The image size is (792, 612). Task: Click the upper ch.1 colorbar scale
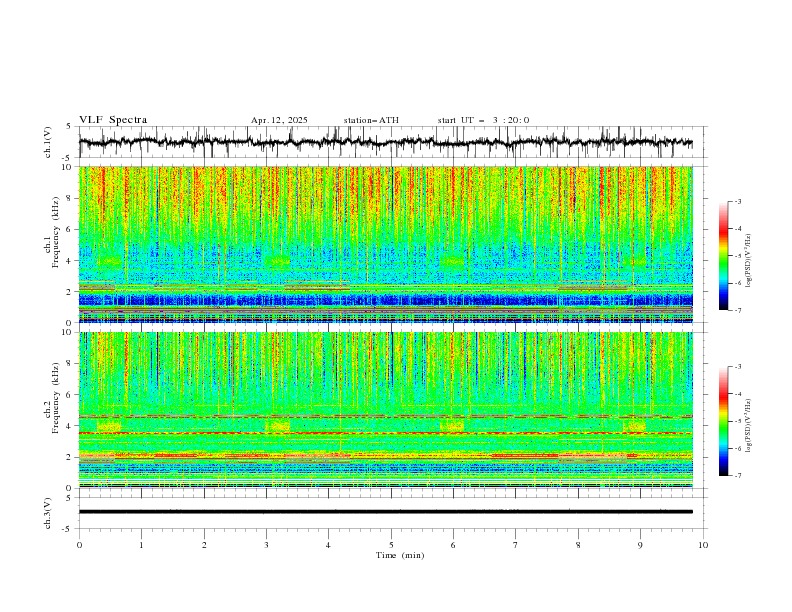coord(723,256)
